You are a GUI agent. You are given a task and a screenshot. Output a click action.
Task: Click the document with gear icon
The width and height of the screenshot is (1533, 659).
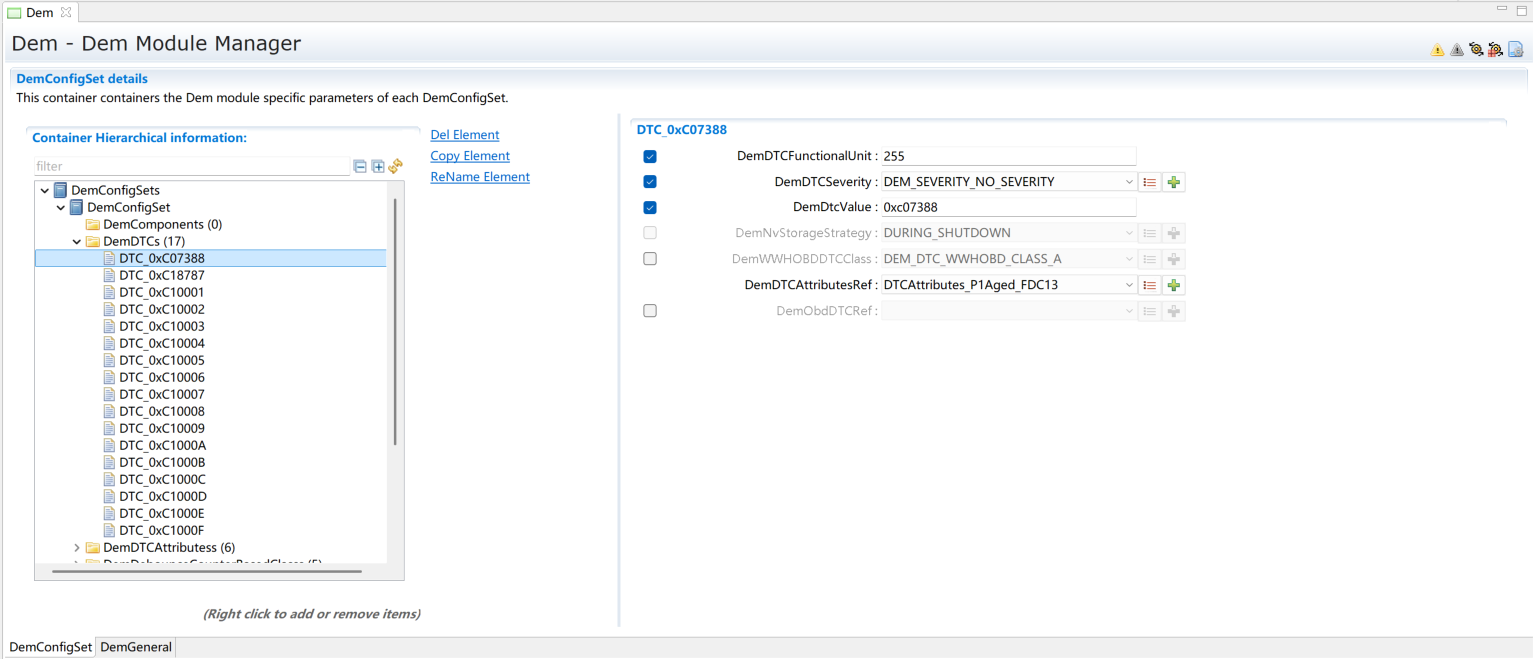point(1515,49)
